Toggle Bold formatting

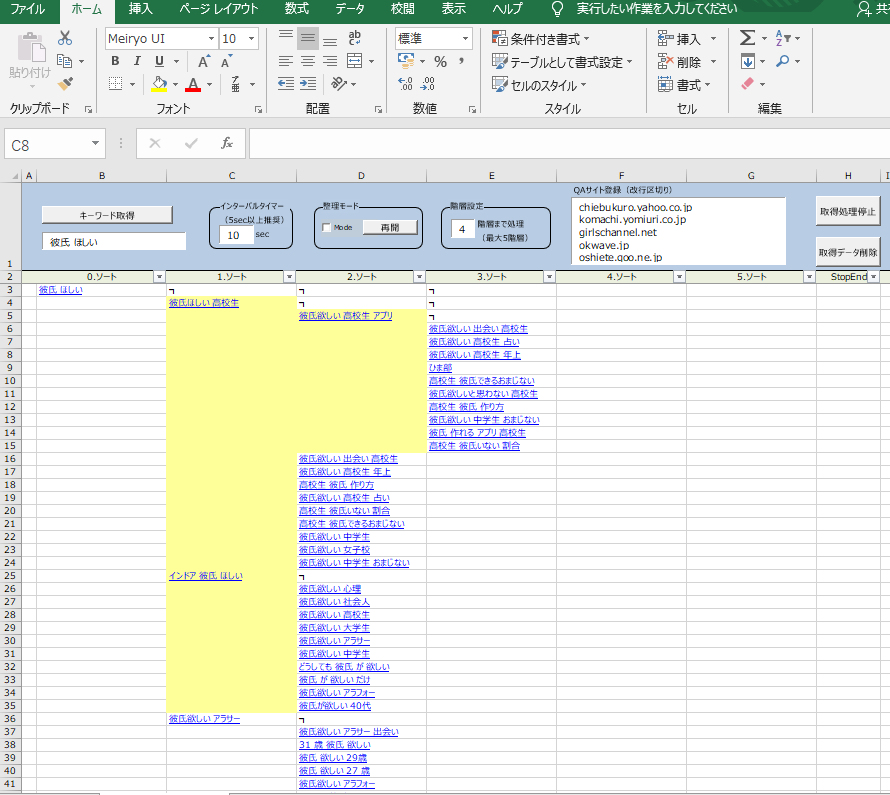[x=115, y=61]
